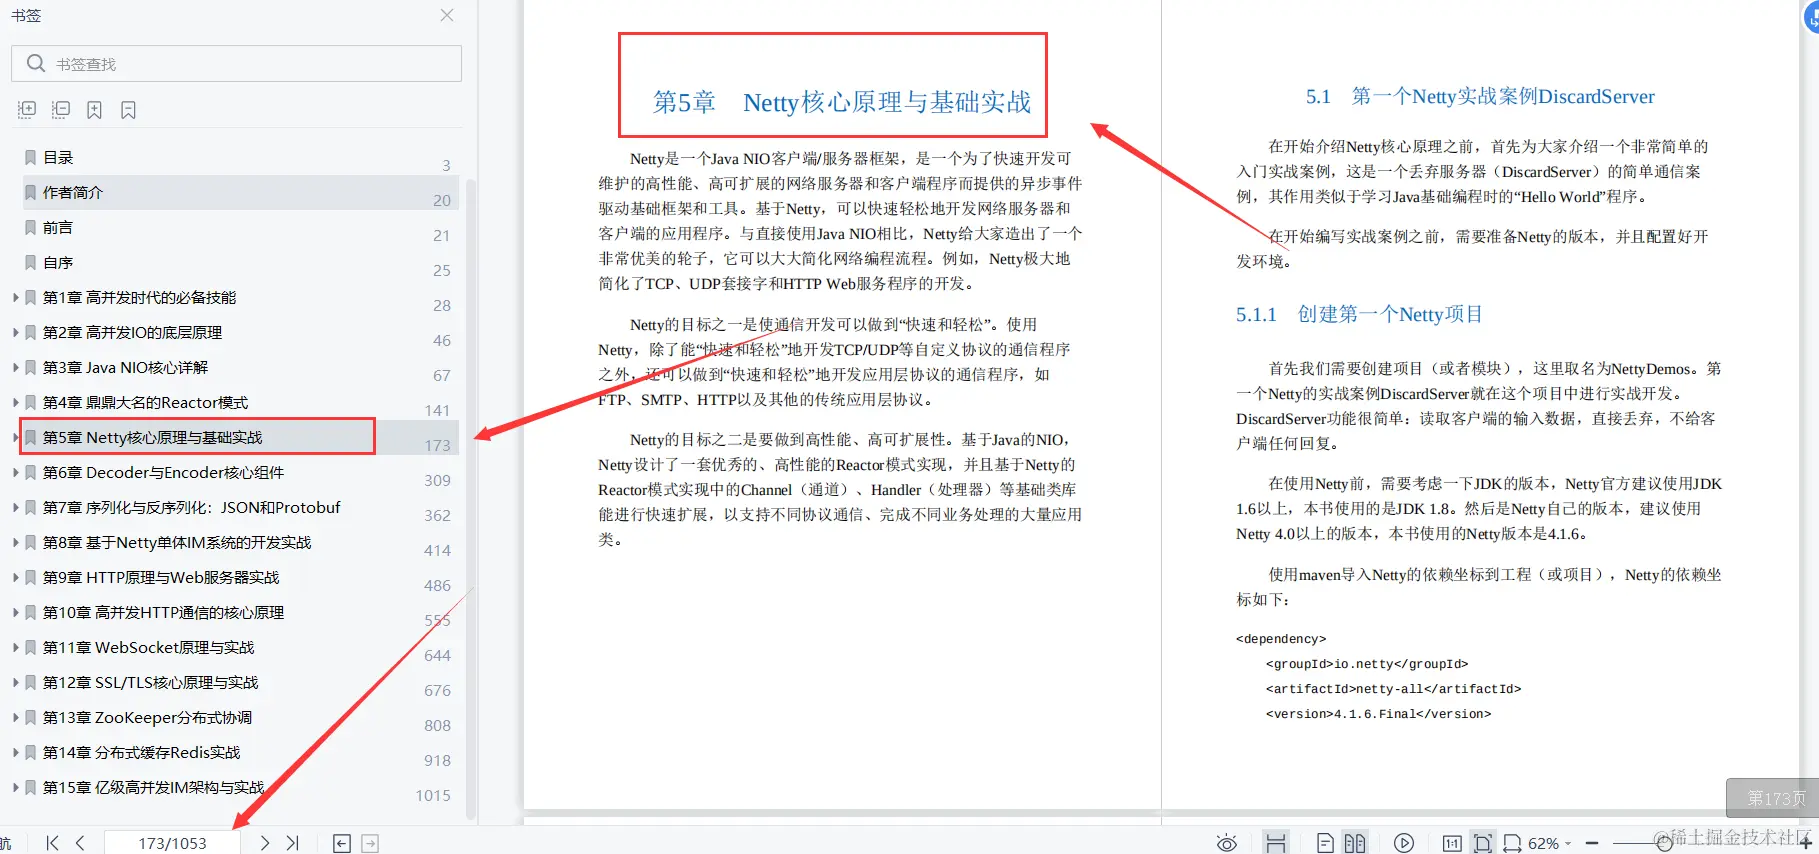The width and height of the screenshot is (1819, 854).
Task: Select bookmark 第3章 Java NIO核心详解
Action: coord(125,367)
